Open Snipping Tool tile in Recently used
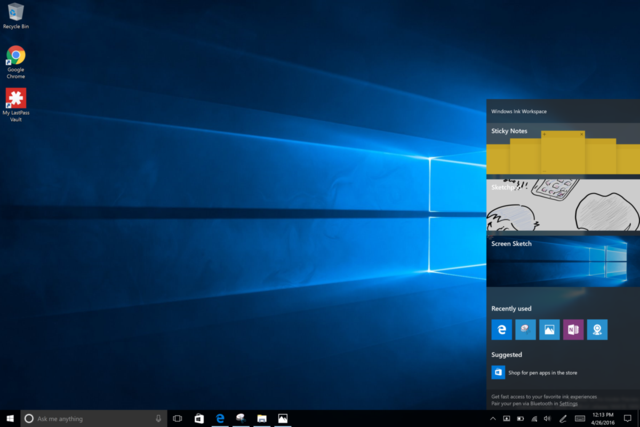This screenshot has width=640, height=427. tap(525, 329)
